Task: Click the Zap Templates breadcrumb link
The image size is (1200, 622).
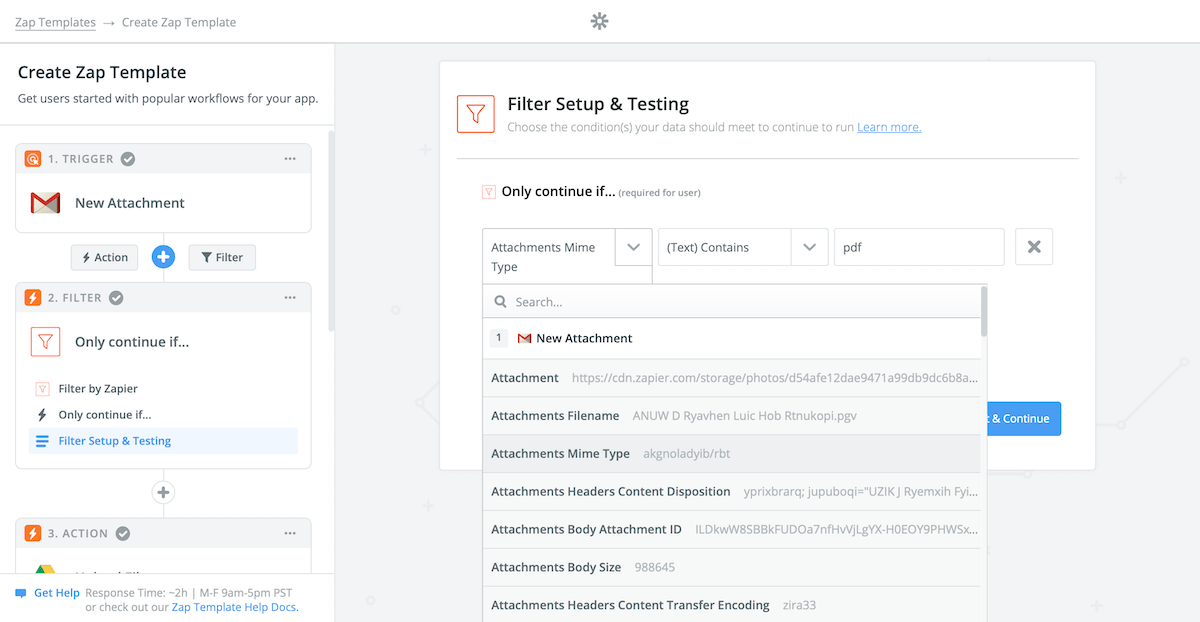Action: coord(55,21)
